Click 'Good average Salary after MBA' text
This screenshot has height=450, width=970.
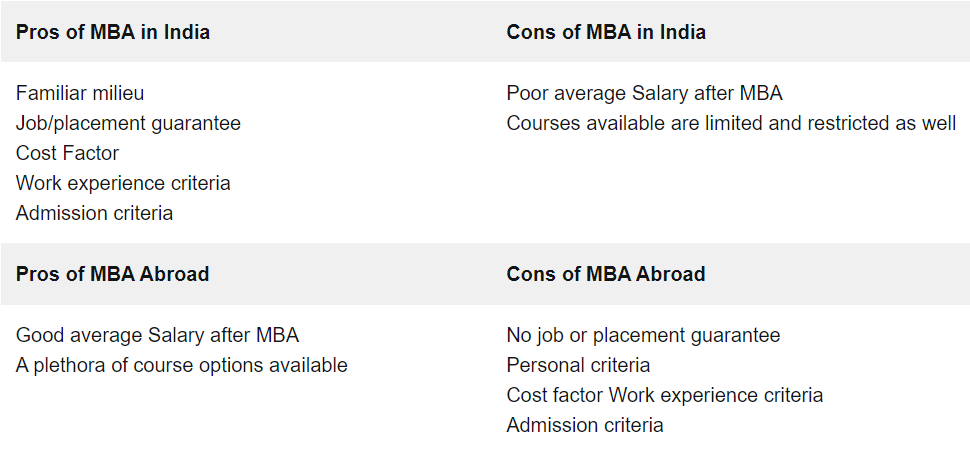(x=157, y=335)
